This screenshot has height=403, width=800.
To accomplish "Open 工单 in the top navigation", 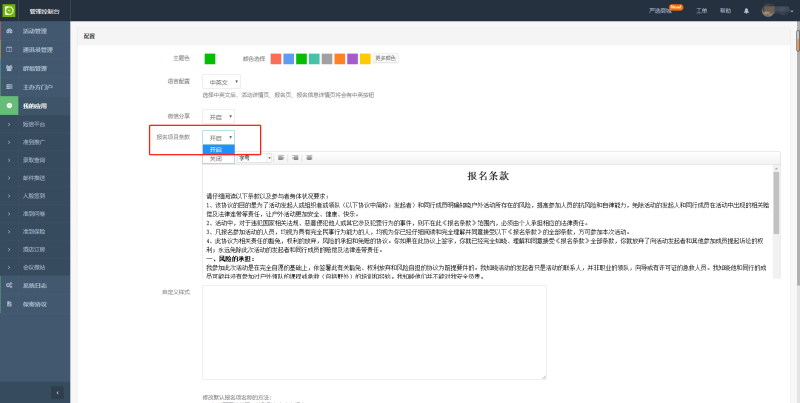I will [702, 11].
